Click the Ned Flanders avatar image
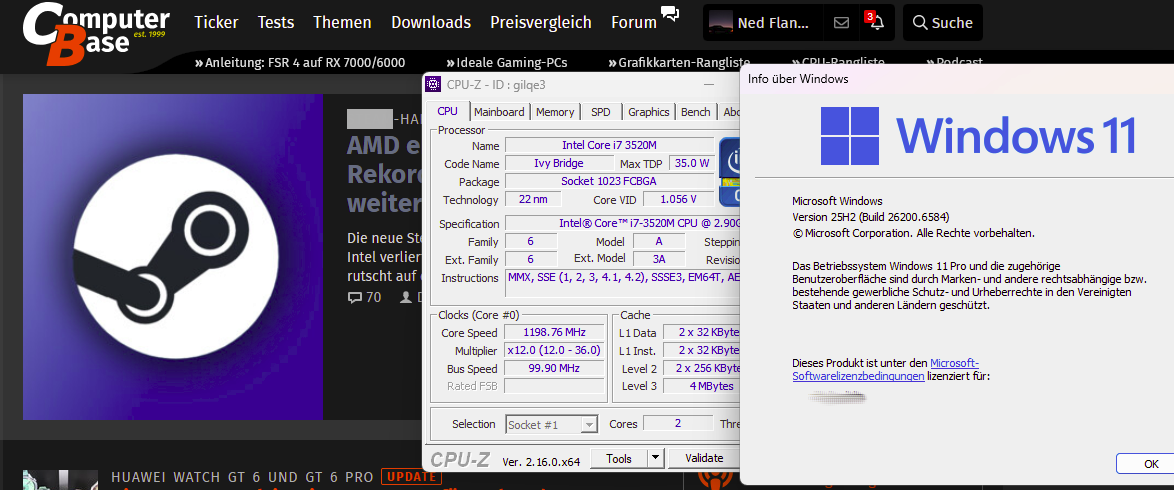The width and height of the screenshot is (1174, 490). coord(721,22)
